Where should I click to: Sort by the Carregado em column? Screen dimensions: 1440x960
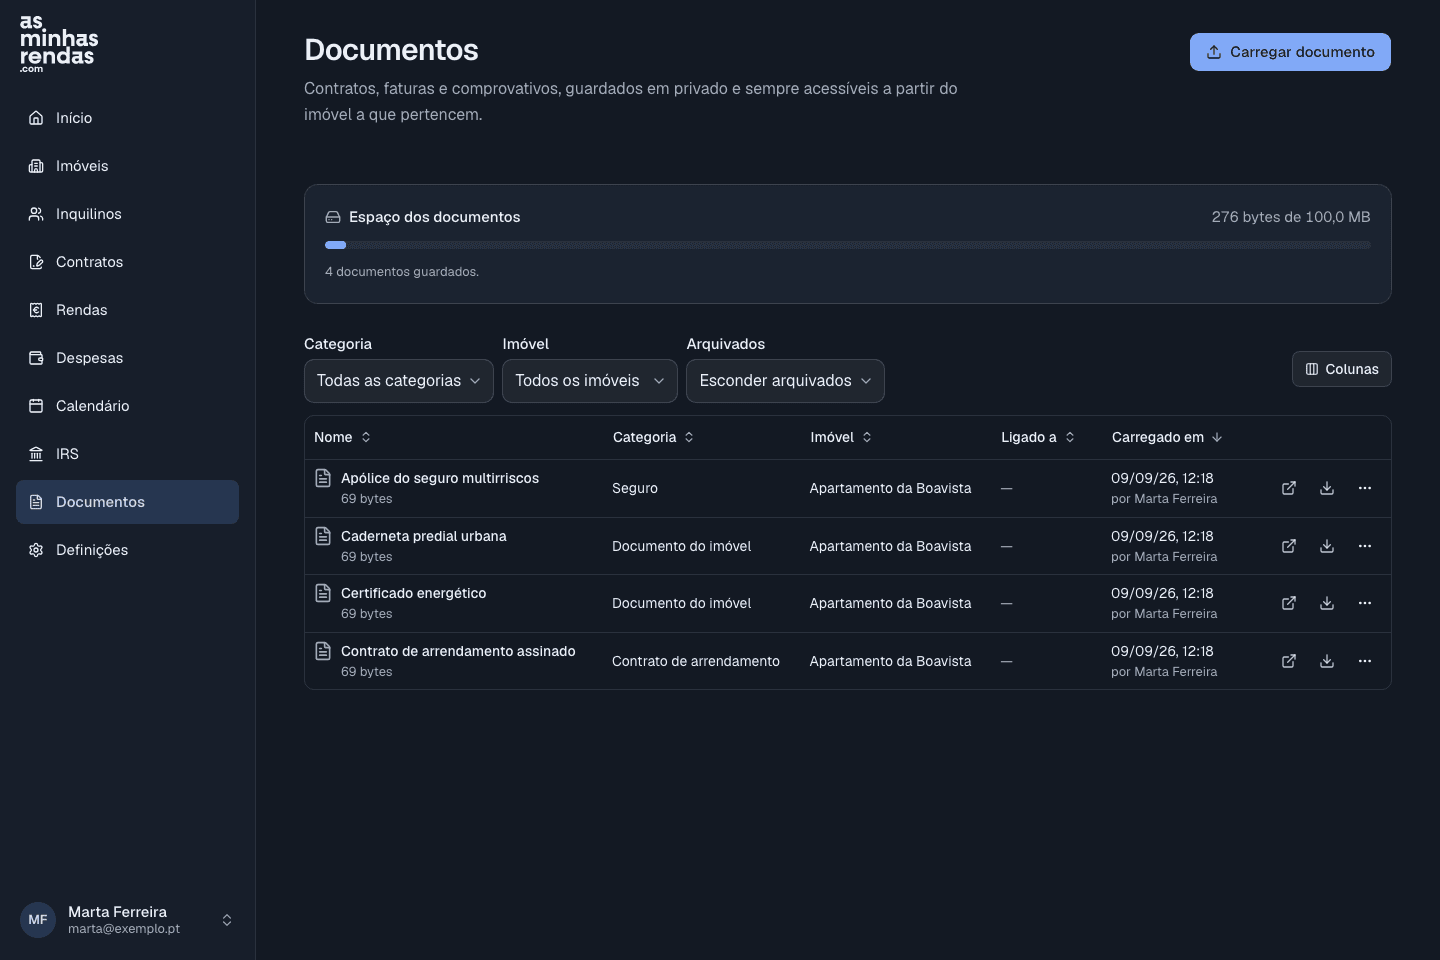click(1167, 437)
